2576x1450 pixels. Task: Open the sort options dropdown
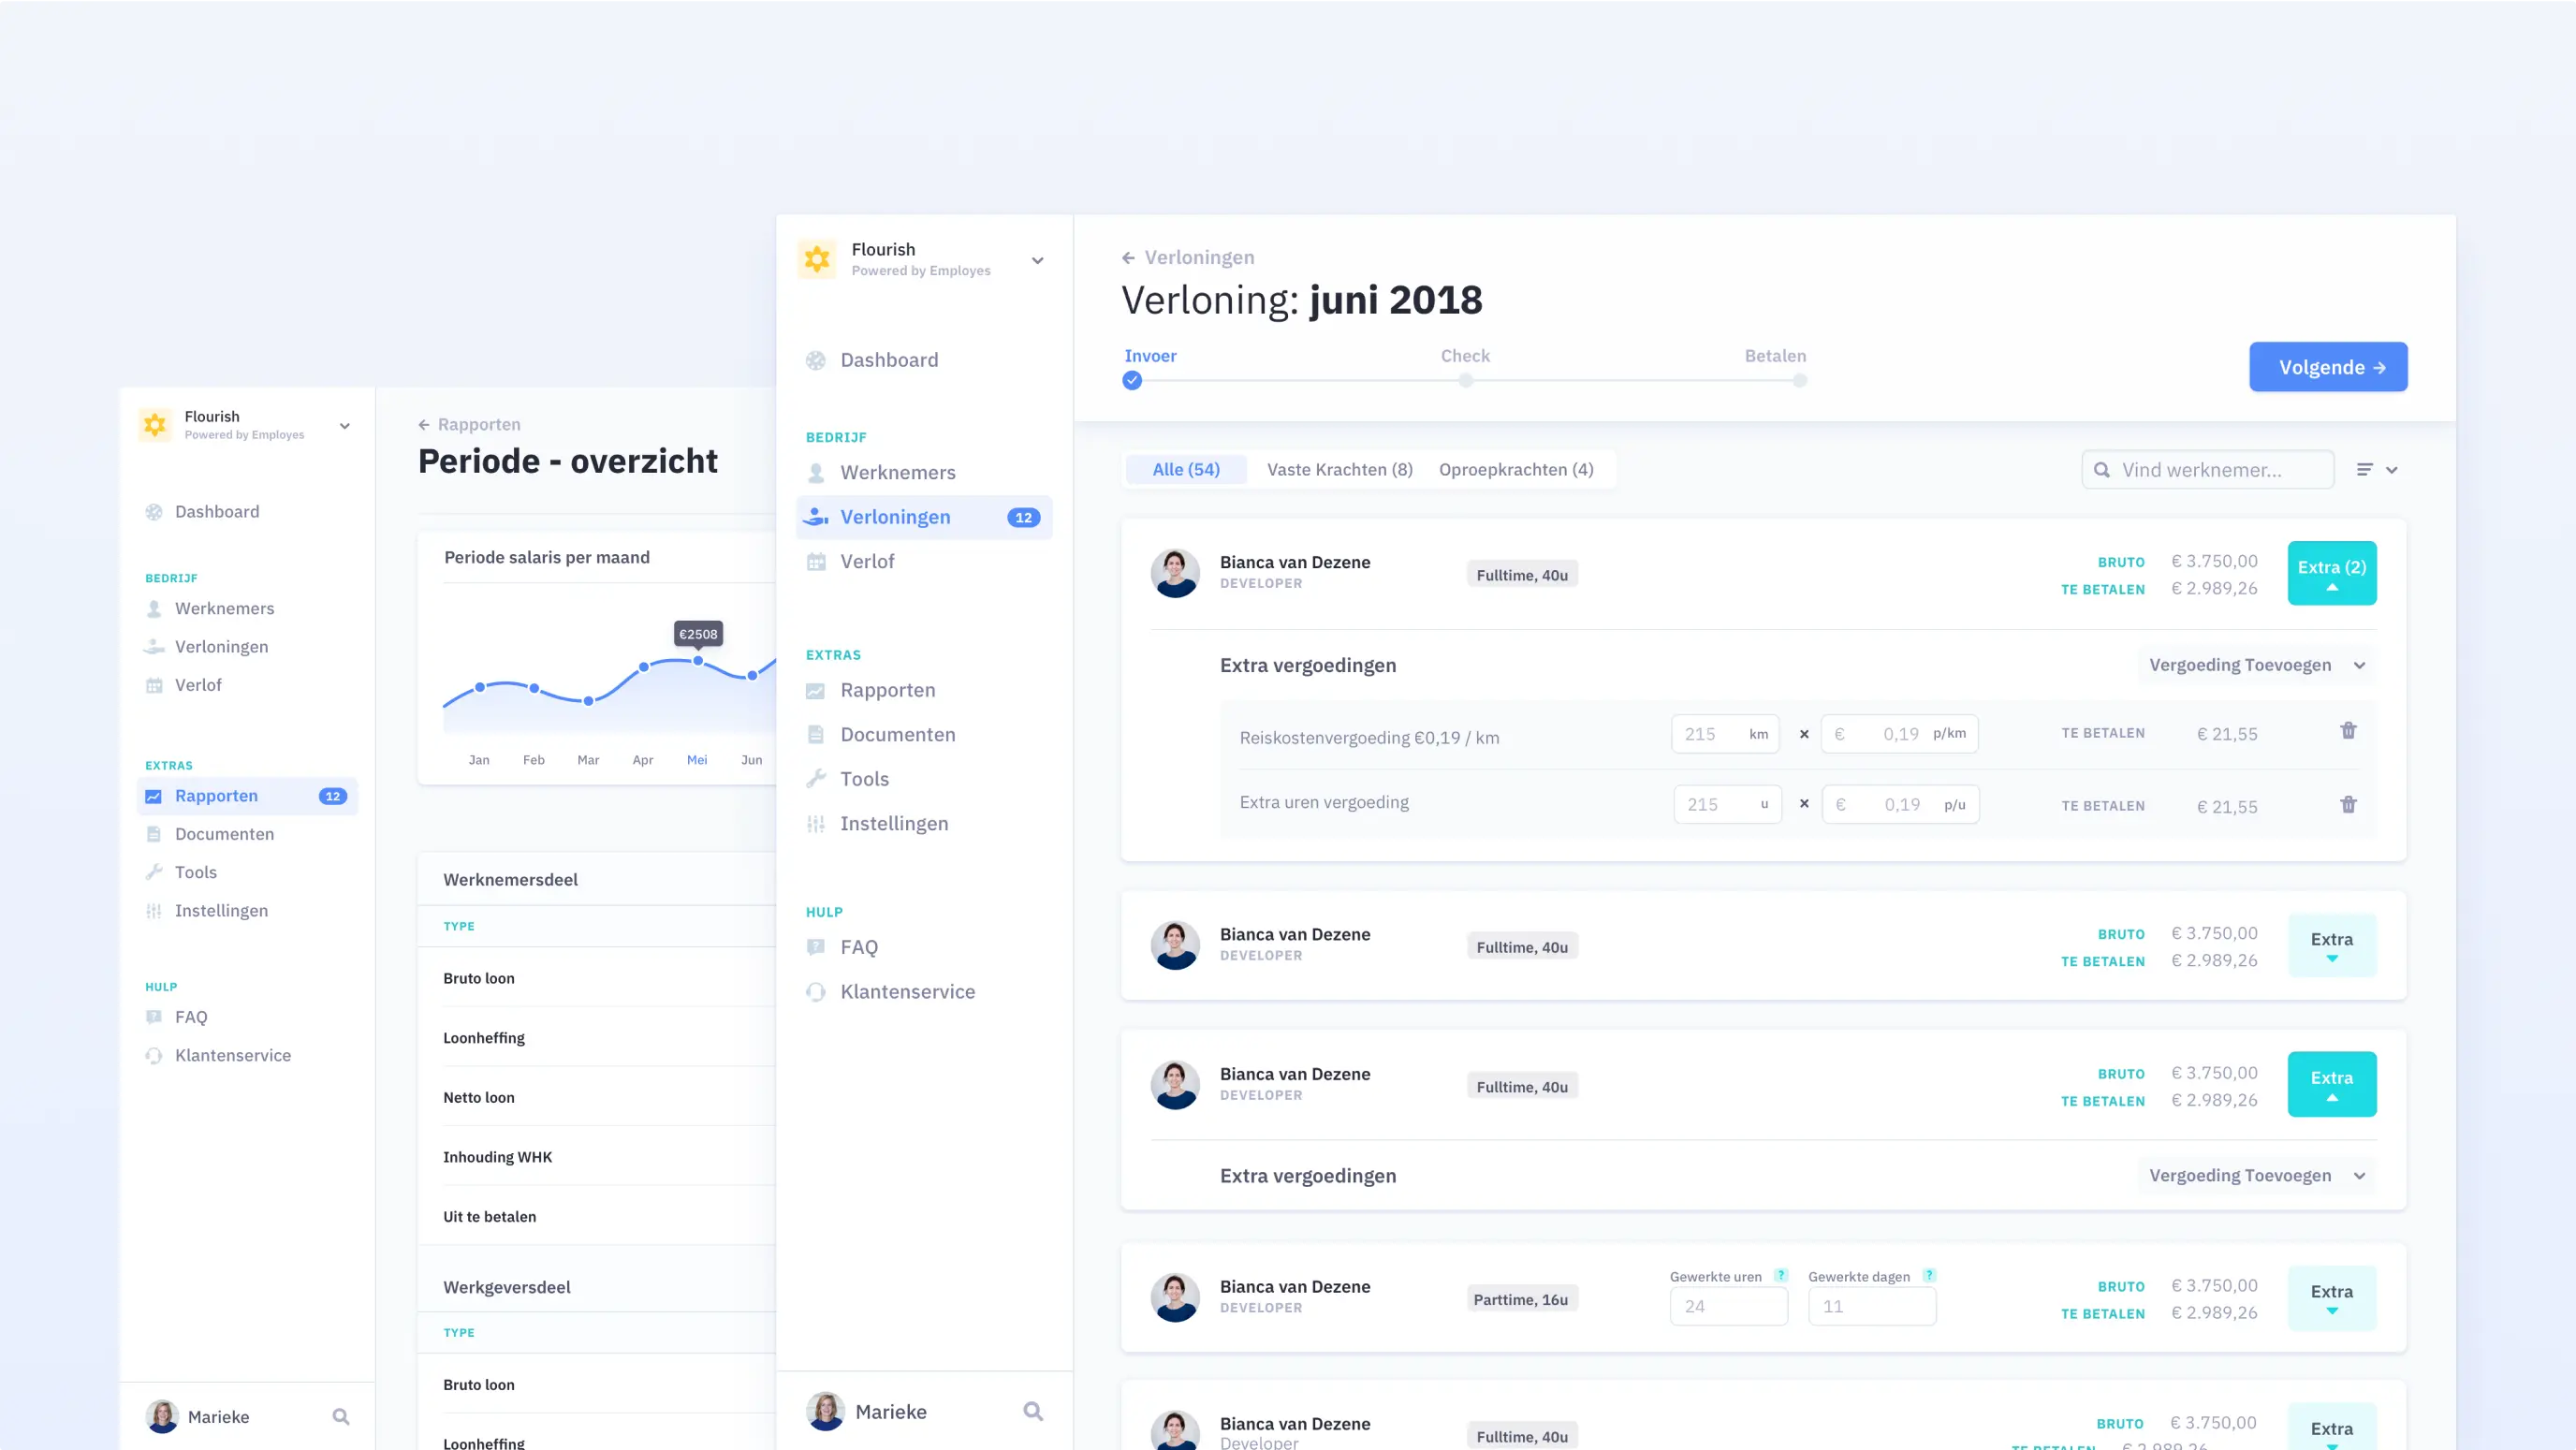[x=2377, y=469]
